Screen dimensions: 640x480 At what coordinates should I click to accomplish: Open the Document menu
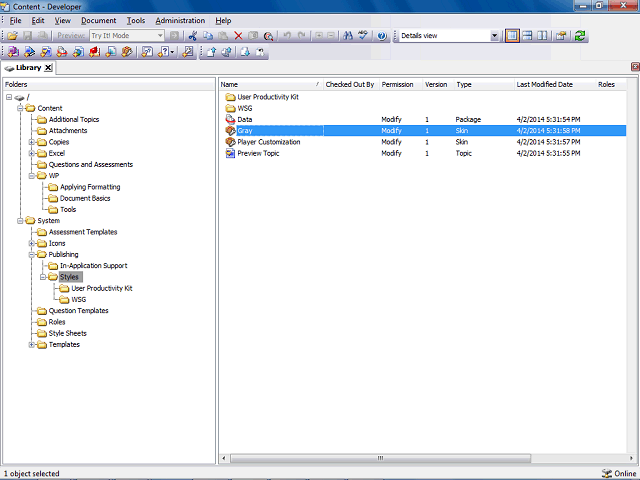point(98,20)
